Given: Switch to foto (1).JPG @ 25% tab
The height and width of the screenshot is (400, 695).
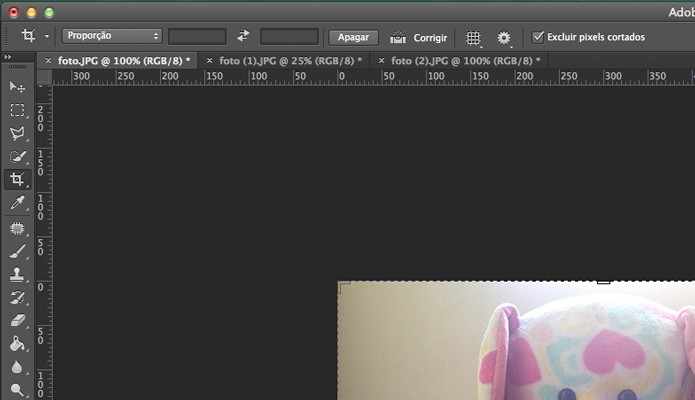Looking at the screenshot, I should (x=290, y=61).
